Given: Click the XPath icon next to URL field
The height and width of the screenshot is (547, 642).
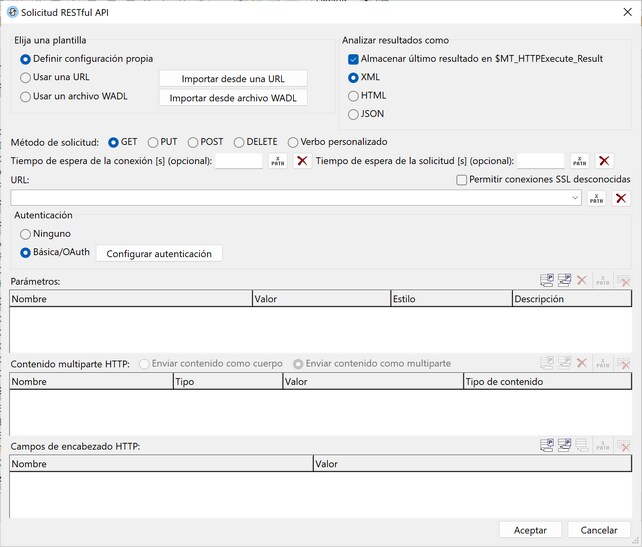Looking at the screenshot, I should (596, 199).
